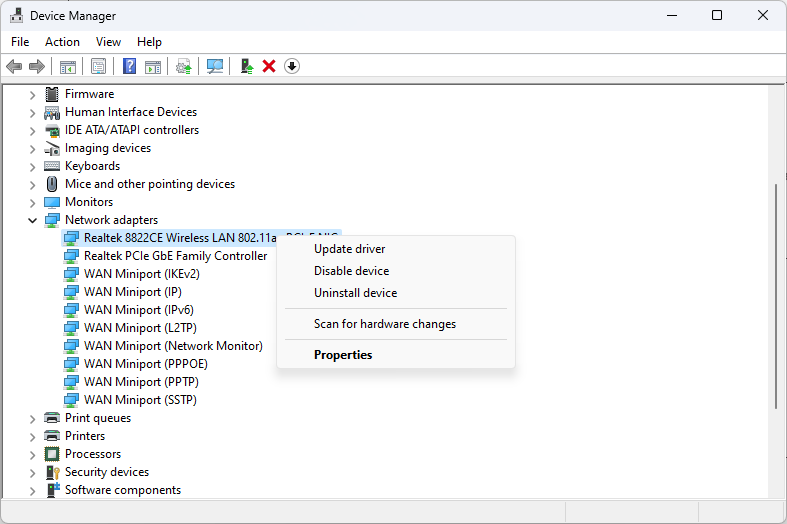Image resolution: width=787 pixels, height=524 pixels.
Task: Collapse the Network adapters category
Action: click(32, 220)
